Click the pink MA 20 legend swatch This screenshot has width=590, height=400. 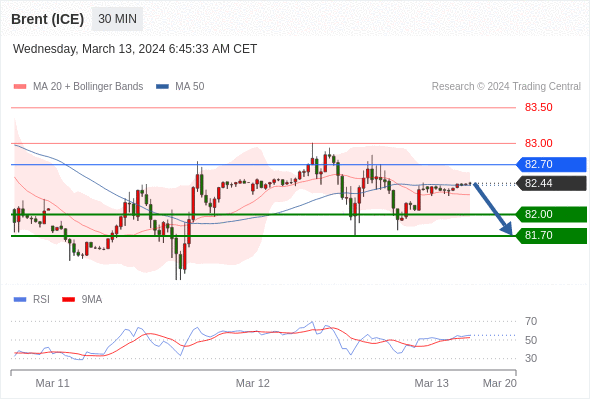coord(20,87)
